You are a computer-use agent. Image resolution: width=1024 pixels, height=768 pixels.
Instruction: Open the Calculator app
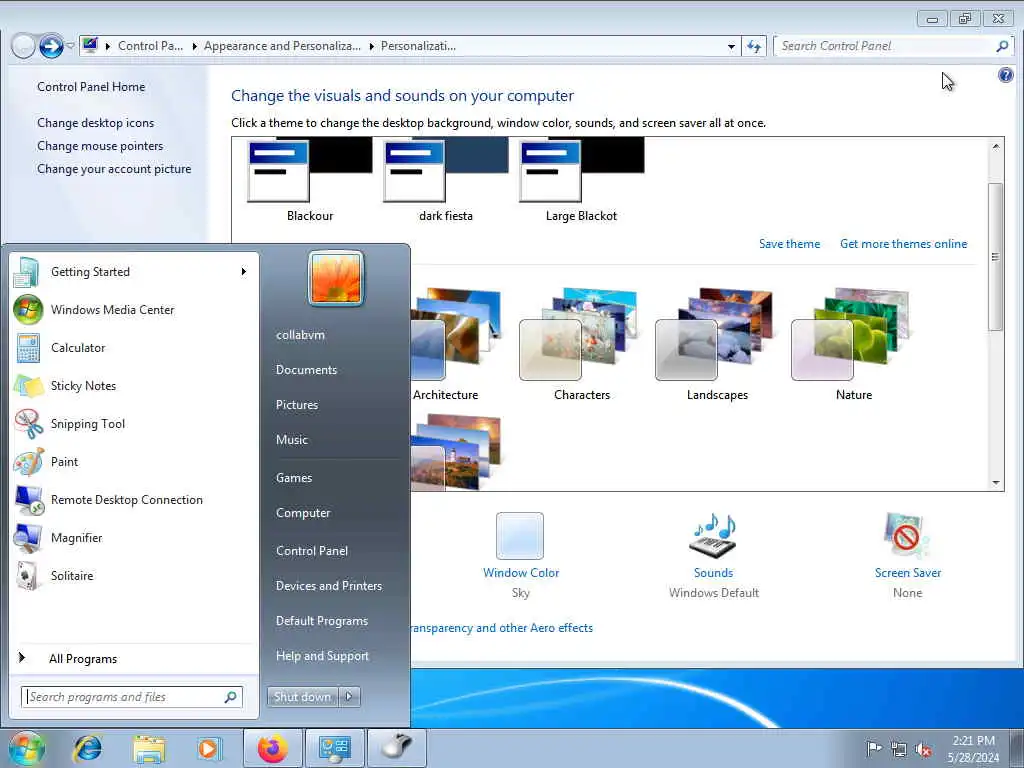[x=133, y=347]
